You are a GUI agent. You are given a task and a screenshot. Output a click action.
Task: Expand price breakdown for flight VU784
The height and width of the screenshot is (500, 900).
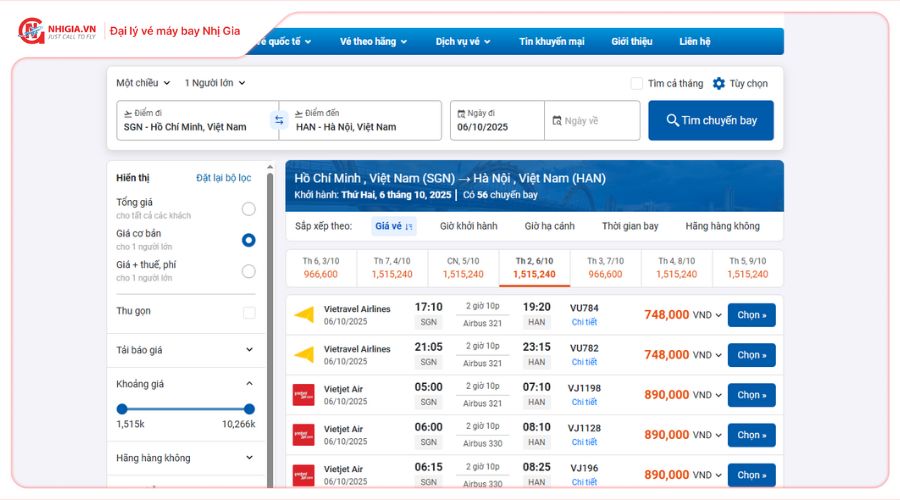pyautogui.click(x=718, y=315)
